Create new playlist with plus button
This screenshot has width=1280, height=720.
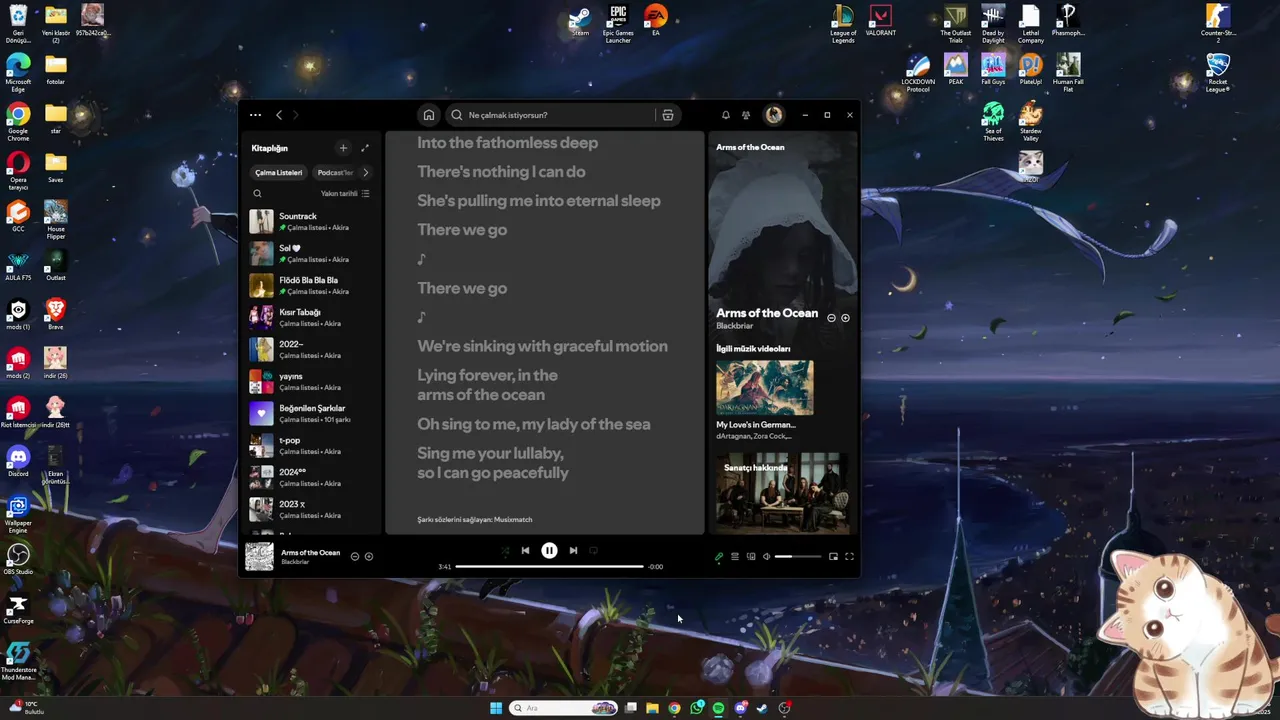point(343,148)
